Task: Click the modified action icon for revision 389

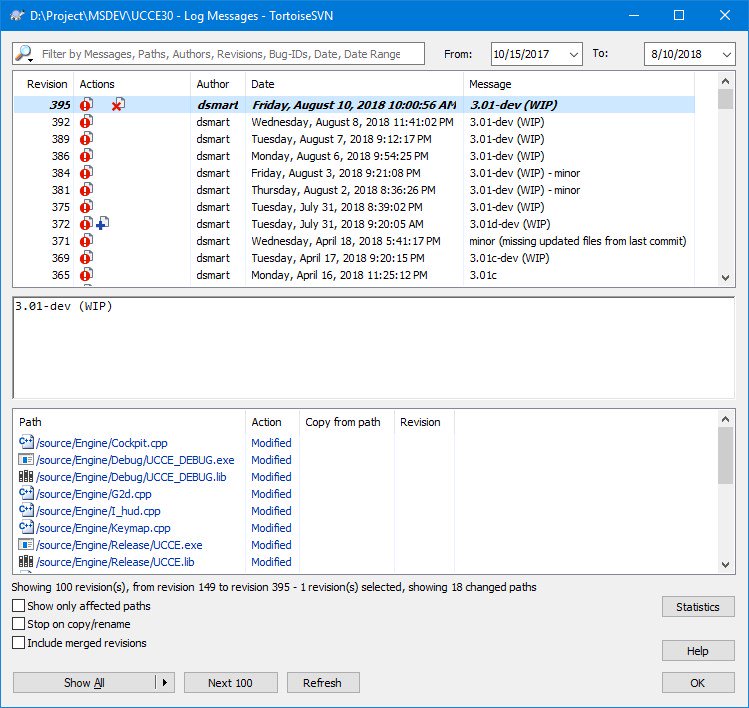Action: 86,139
